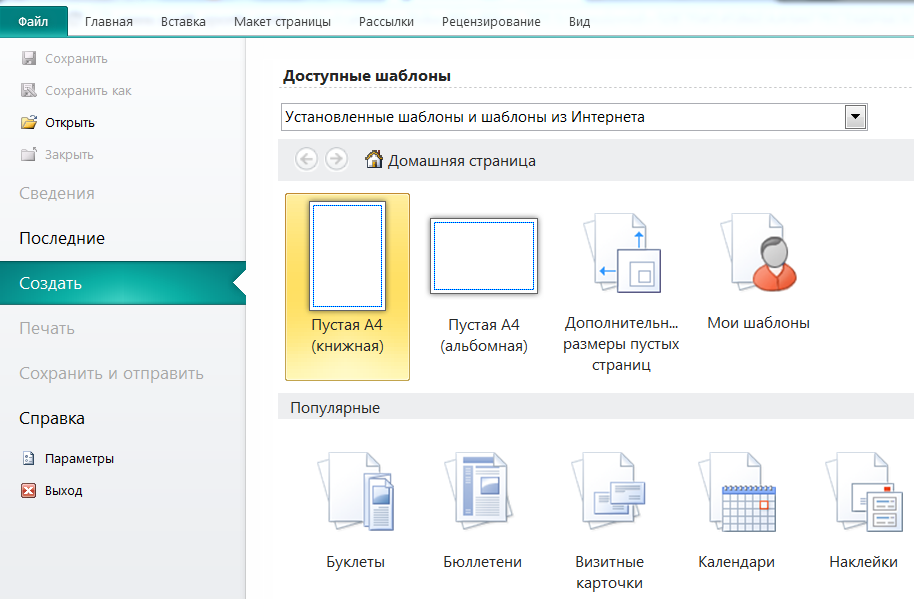914x599 pixels.
Task: Click the Календари label
Action: pyautogui.click(x=736, y=561)
